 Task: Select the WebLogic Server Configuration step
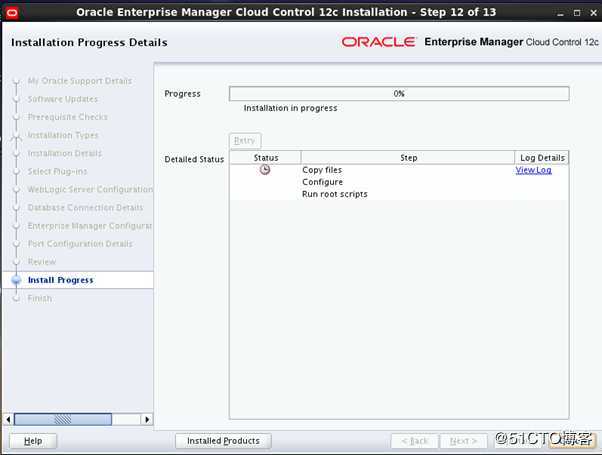click(90, 189)
